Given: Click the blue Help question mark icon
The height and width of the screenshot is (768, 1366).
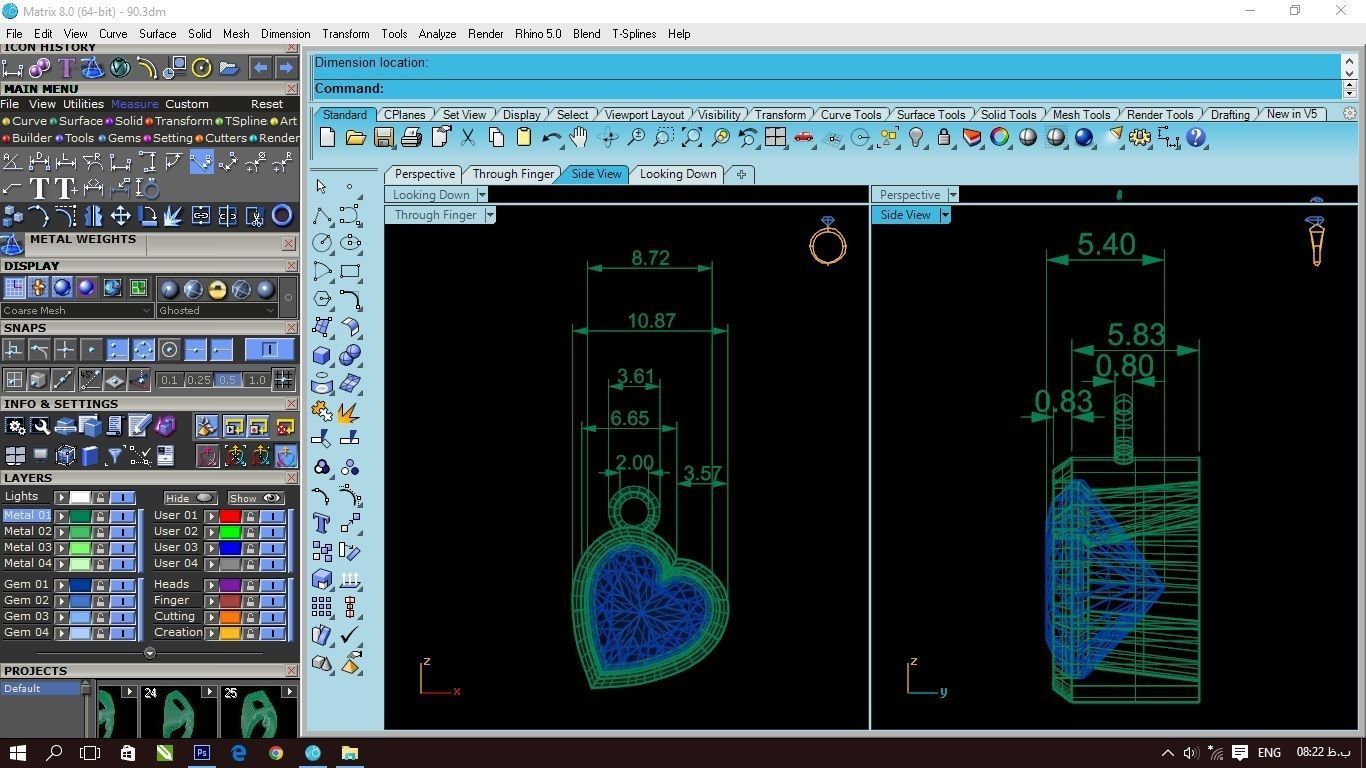Looking at the screenshot, I should (x=1196, y=138).
